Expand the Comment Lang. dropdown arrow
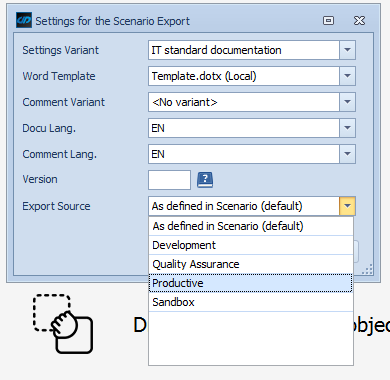This screenshot has height=380, width=390. [x=347, y=154]
